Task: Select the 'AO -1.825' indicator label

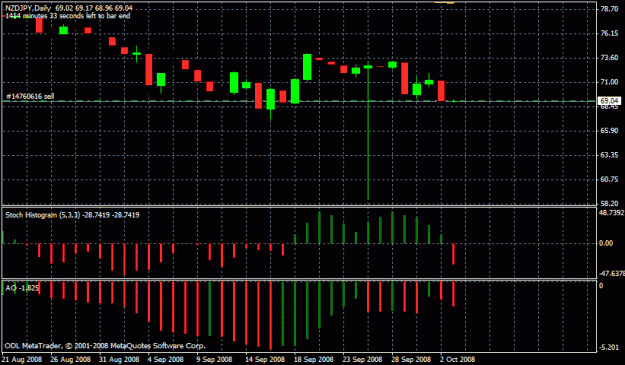Action: 22,288
